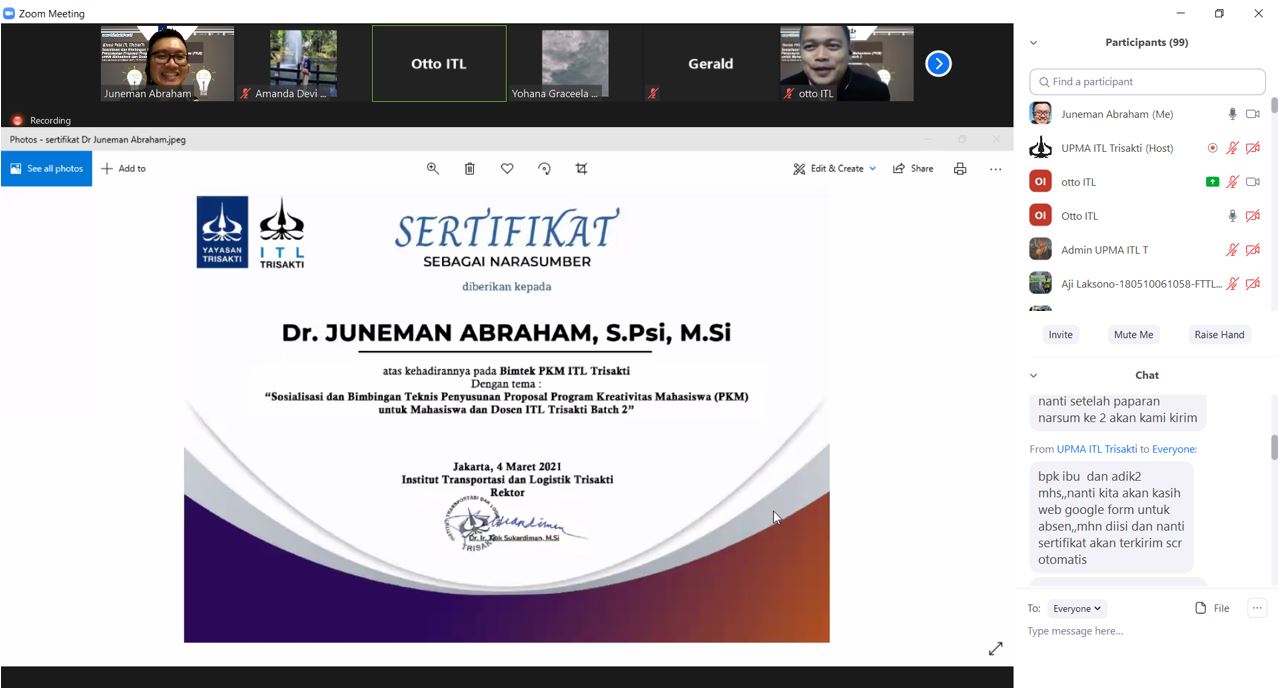Click the Everyone: link in chat header
The image size is (1278, 688).
1174,449
